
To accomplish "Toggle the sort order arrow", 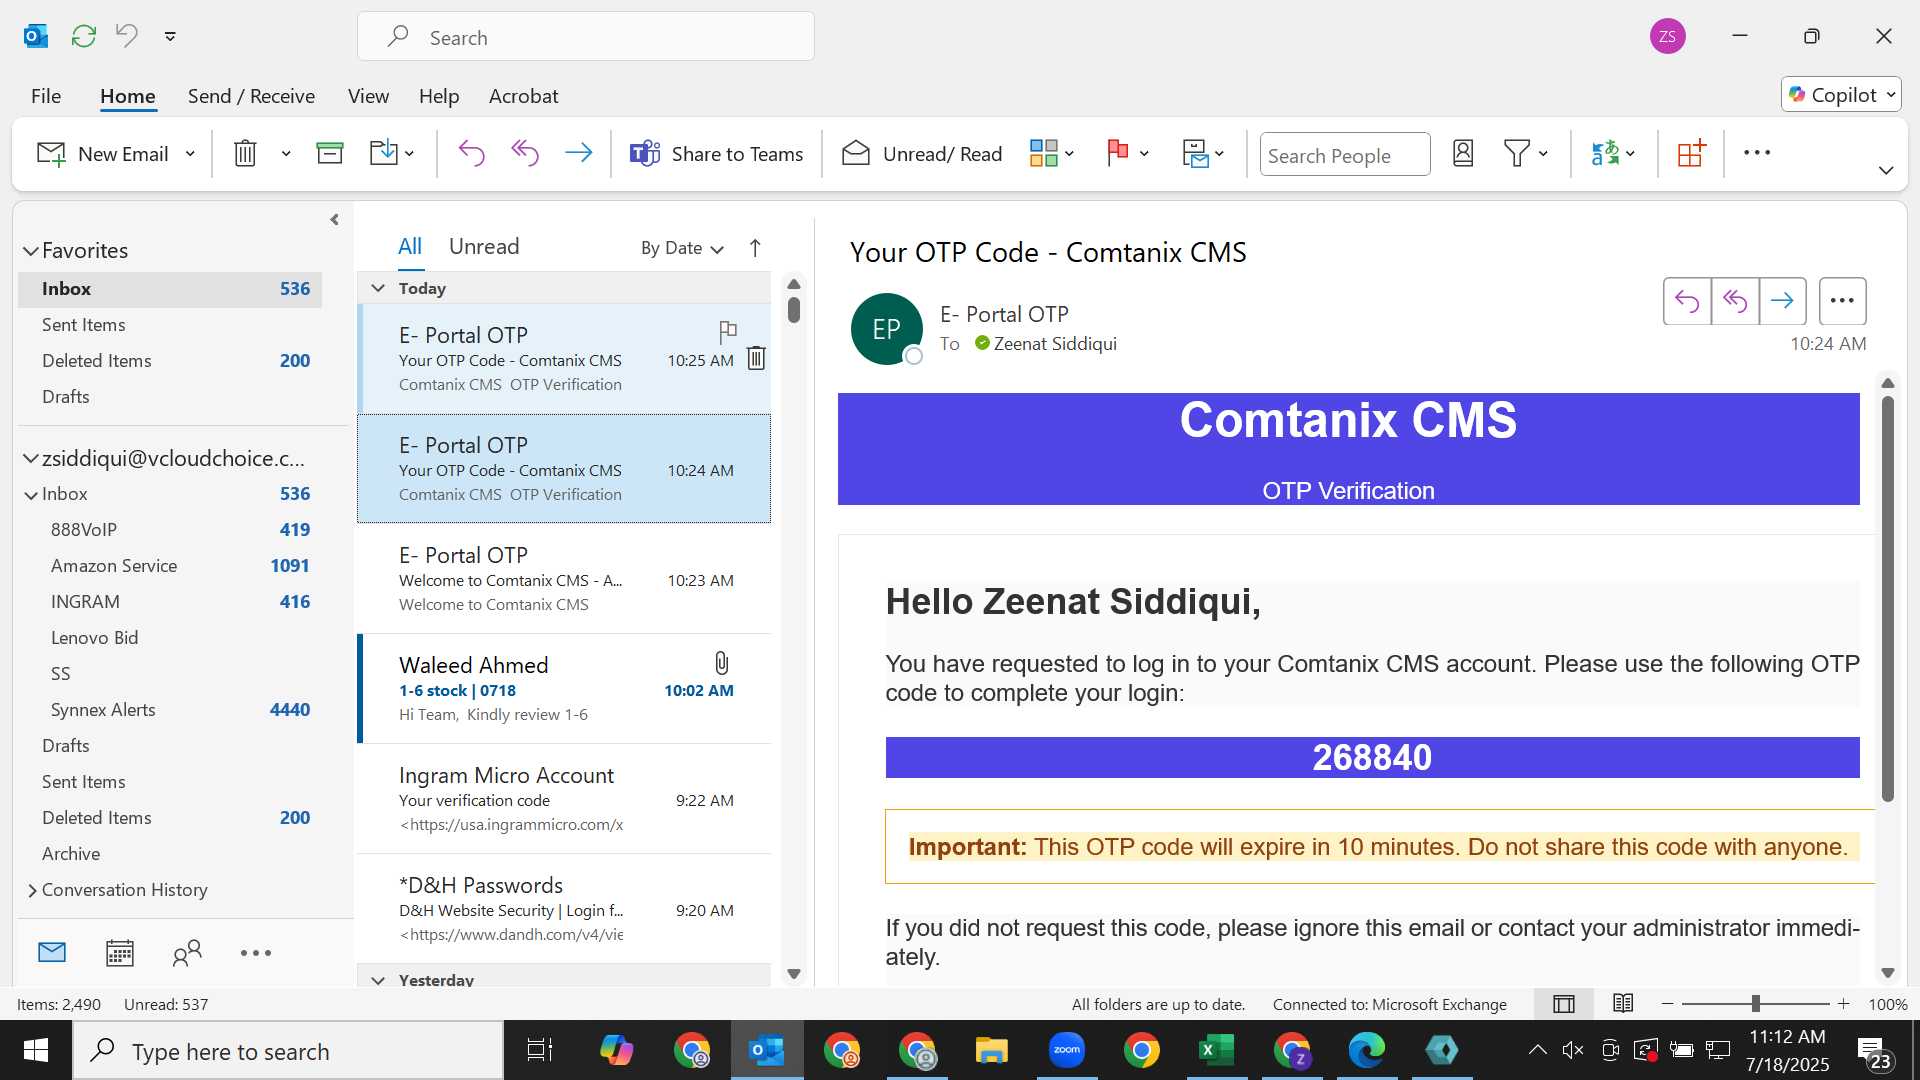I will [x=755, y=248].
